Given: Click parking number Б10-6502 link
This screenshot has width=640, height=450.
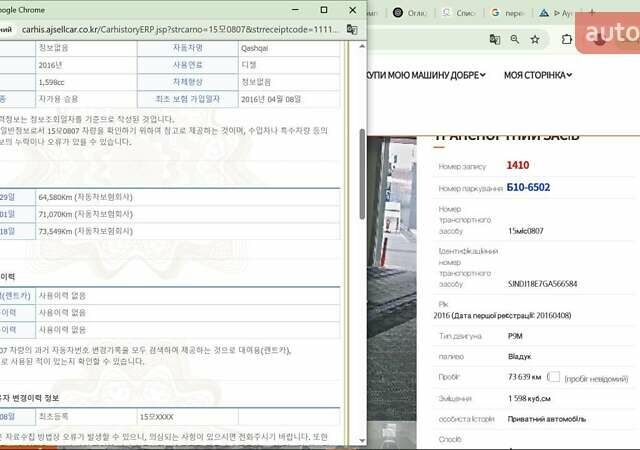Looking at the screenshot, I should (x=528, y=187).
